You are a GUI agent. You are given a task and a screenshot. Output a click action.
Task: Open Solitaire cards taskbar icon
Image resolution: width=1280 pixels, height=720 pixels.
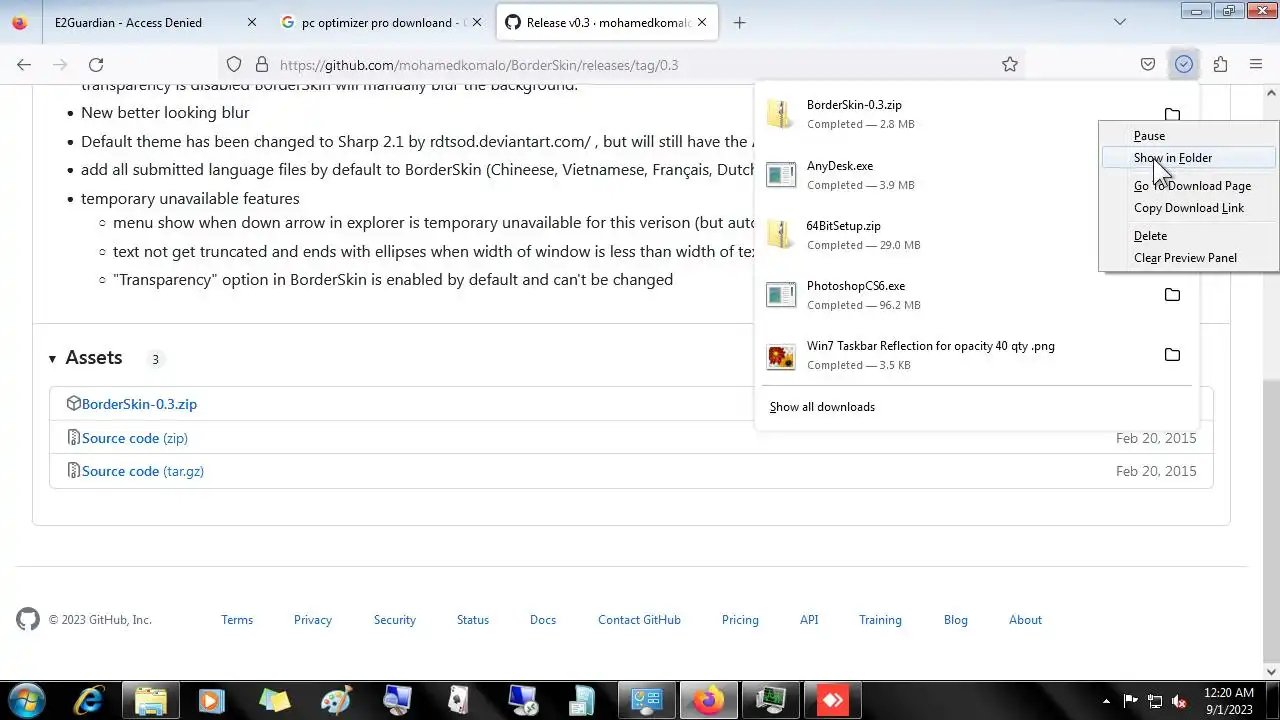(x=459, y=700)
